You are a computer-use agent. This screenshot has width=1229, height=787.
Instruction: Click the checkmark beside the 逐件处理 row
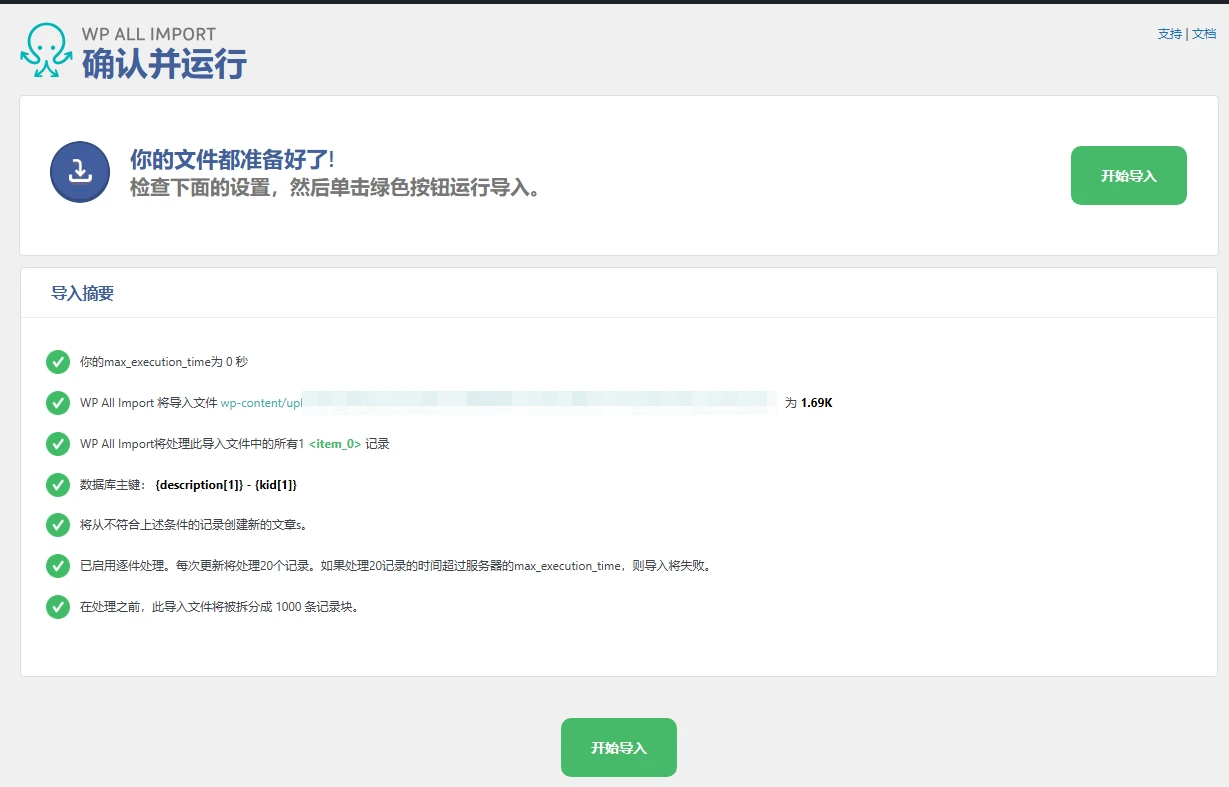57,565
